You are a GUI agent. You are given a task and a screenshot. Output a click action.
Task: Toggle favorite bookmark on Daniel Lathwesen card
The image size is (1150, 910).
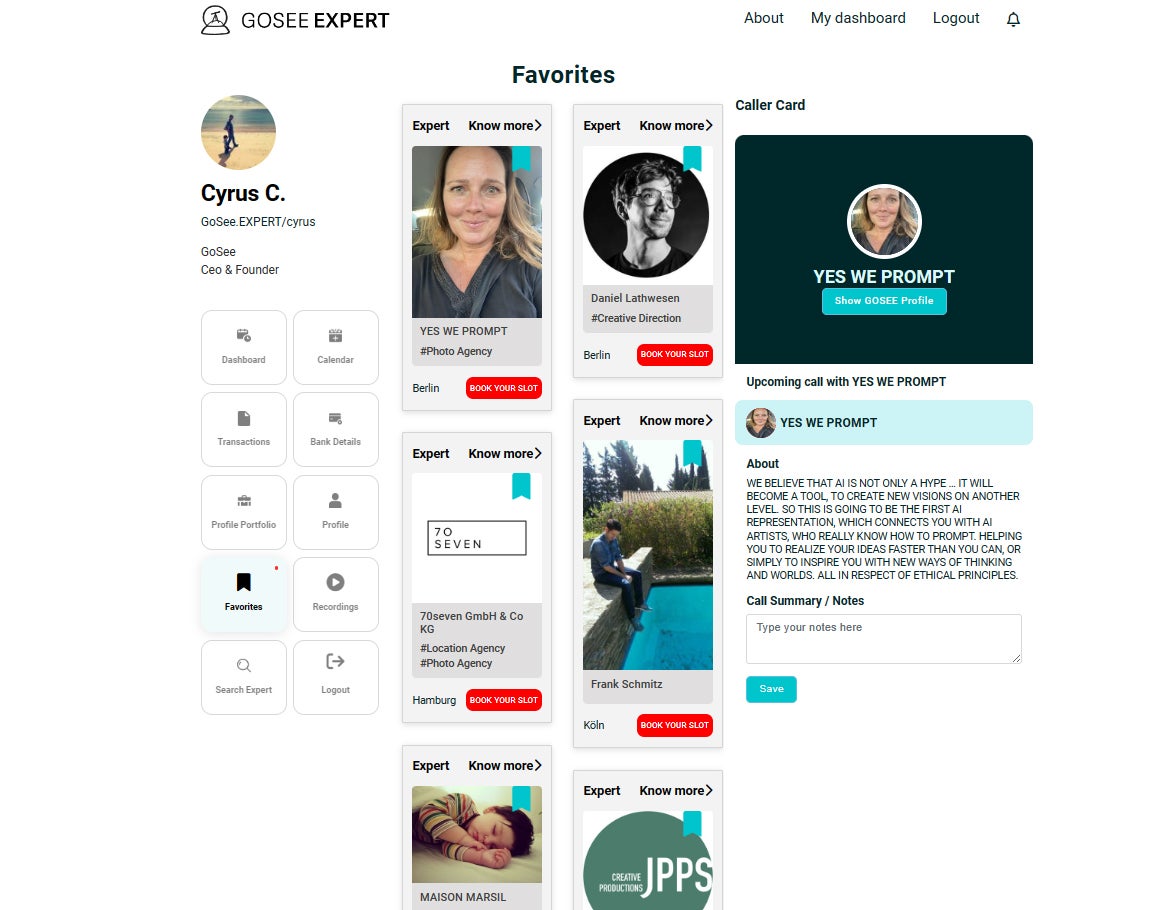pyautogui.click(x=692, y=158)
